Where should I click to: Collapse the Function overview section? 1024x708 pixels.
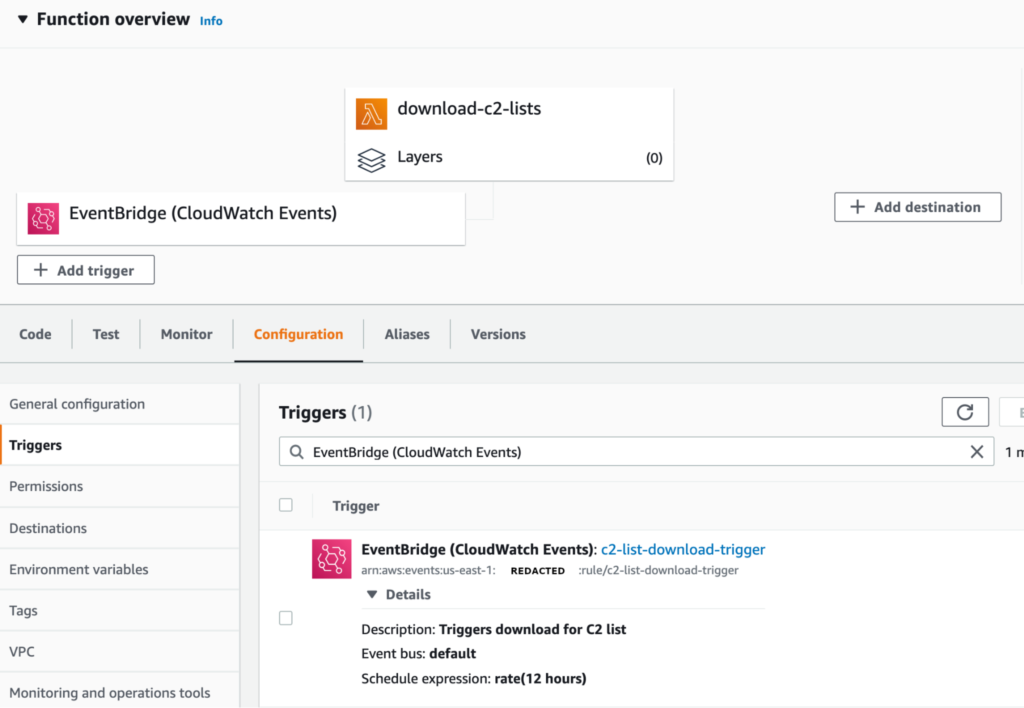tap(22, 19)
